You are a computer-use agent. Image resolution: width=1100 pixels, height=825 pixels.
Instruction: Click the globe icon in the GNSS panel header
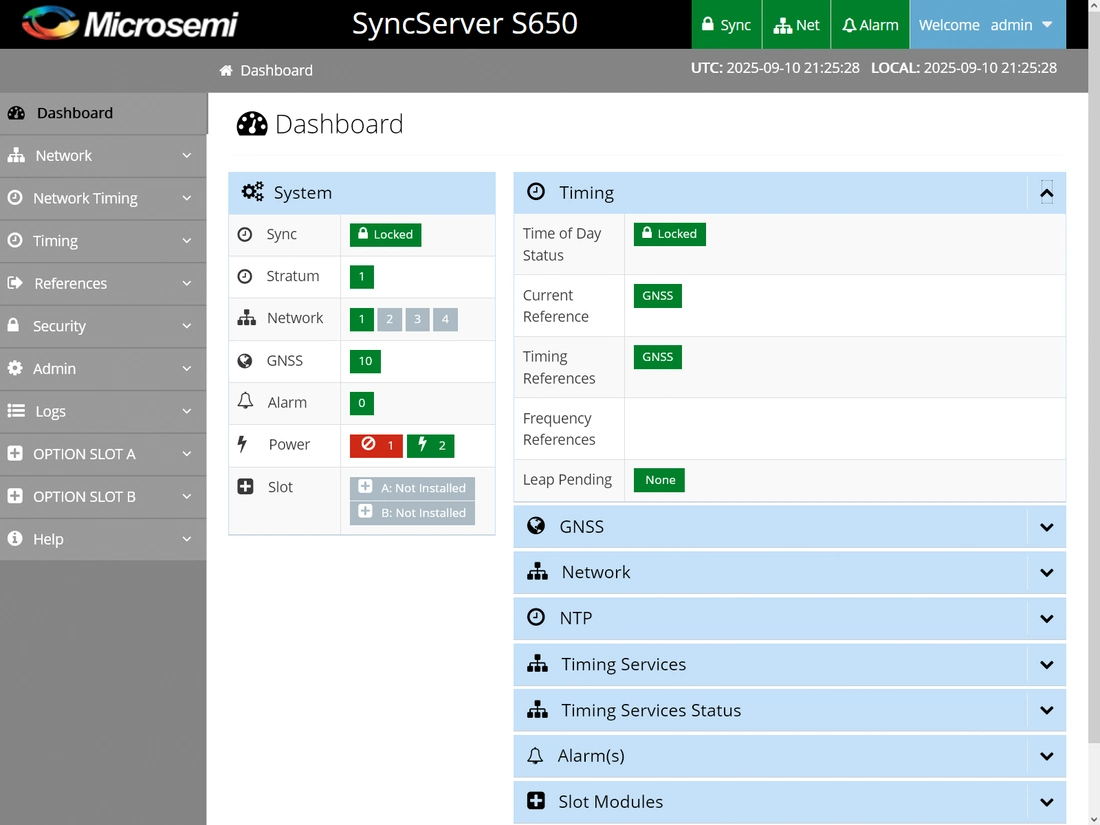click(x=536, y=526)
